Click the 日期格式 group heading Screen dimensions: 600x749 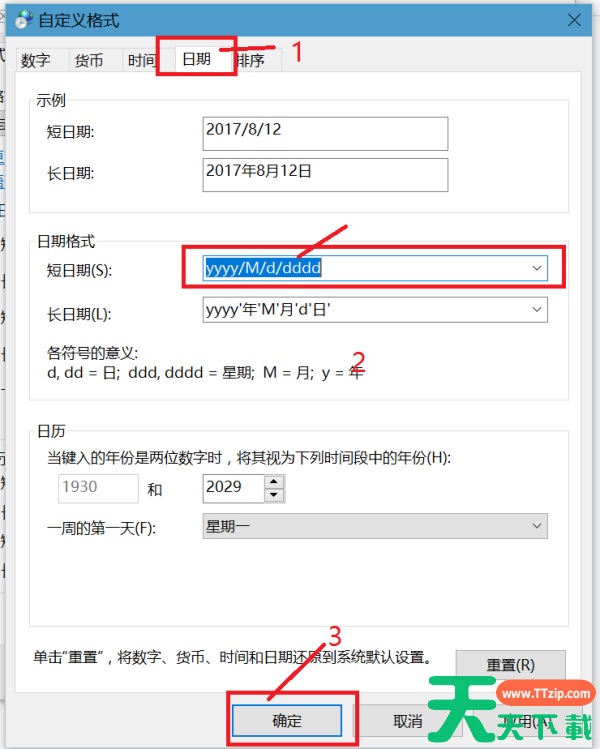click(x=66, y=241)
